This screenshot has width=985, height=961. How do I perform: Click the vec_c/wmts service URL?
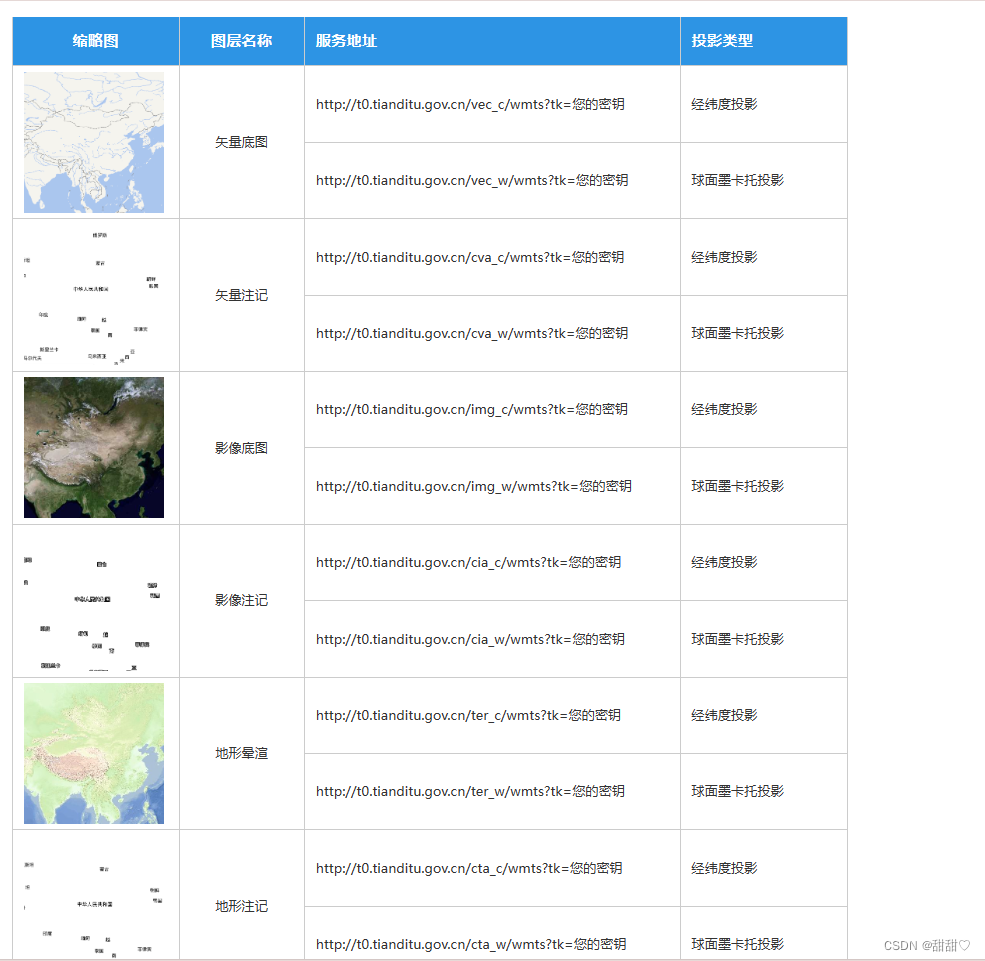[x=470, y=104]
